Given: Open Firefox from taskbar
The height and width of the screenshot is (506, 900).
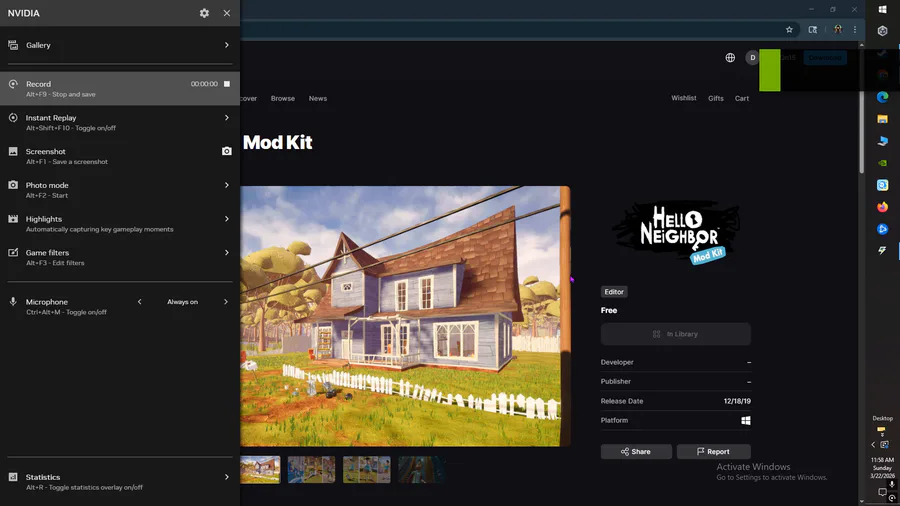Looking at the screenshot, I should click(x=883, y=207).
